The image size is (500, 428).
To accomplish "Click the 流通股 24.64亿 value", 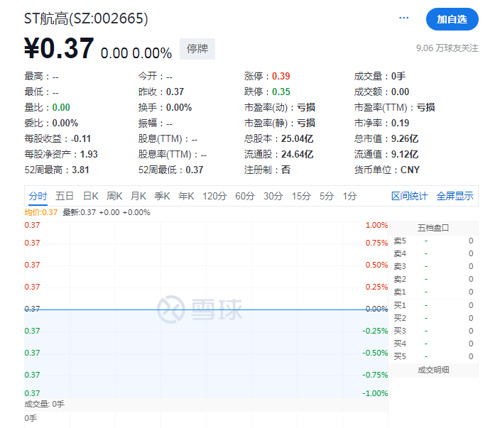I will (297, 154).
